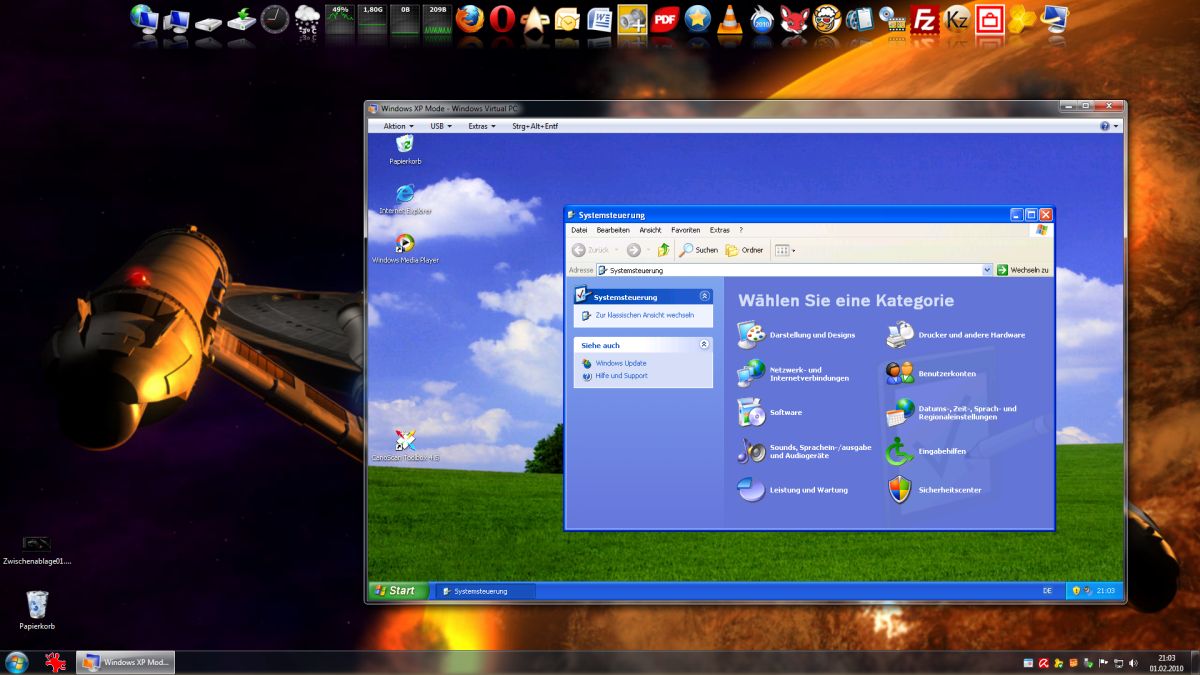Launch Opera browser from the dock

point(502,18)
